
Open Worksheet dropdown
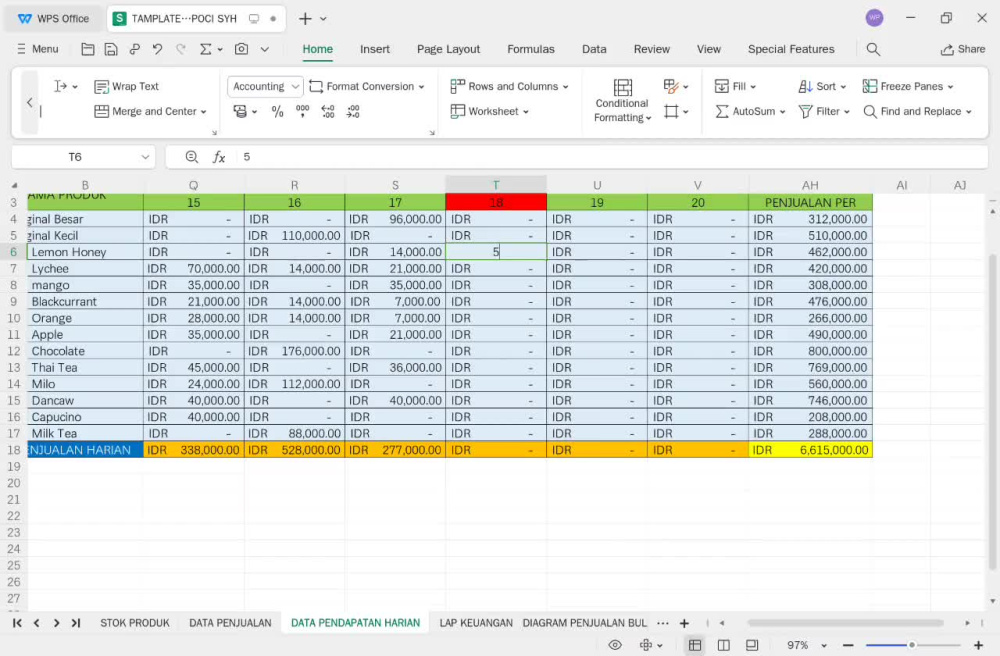coord(489,112)
